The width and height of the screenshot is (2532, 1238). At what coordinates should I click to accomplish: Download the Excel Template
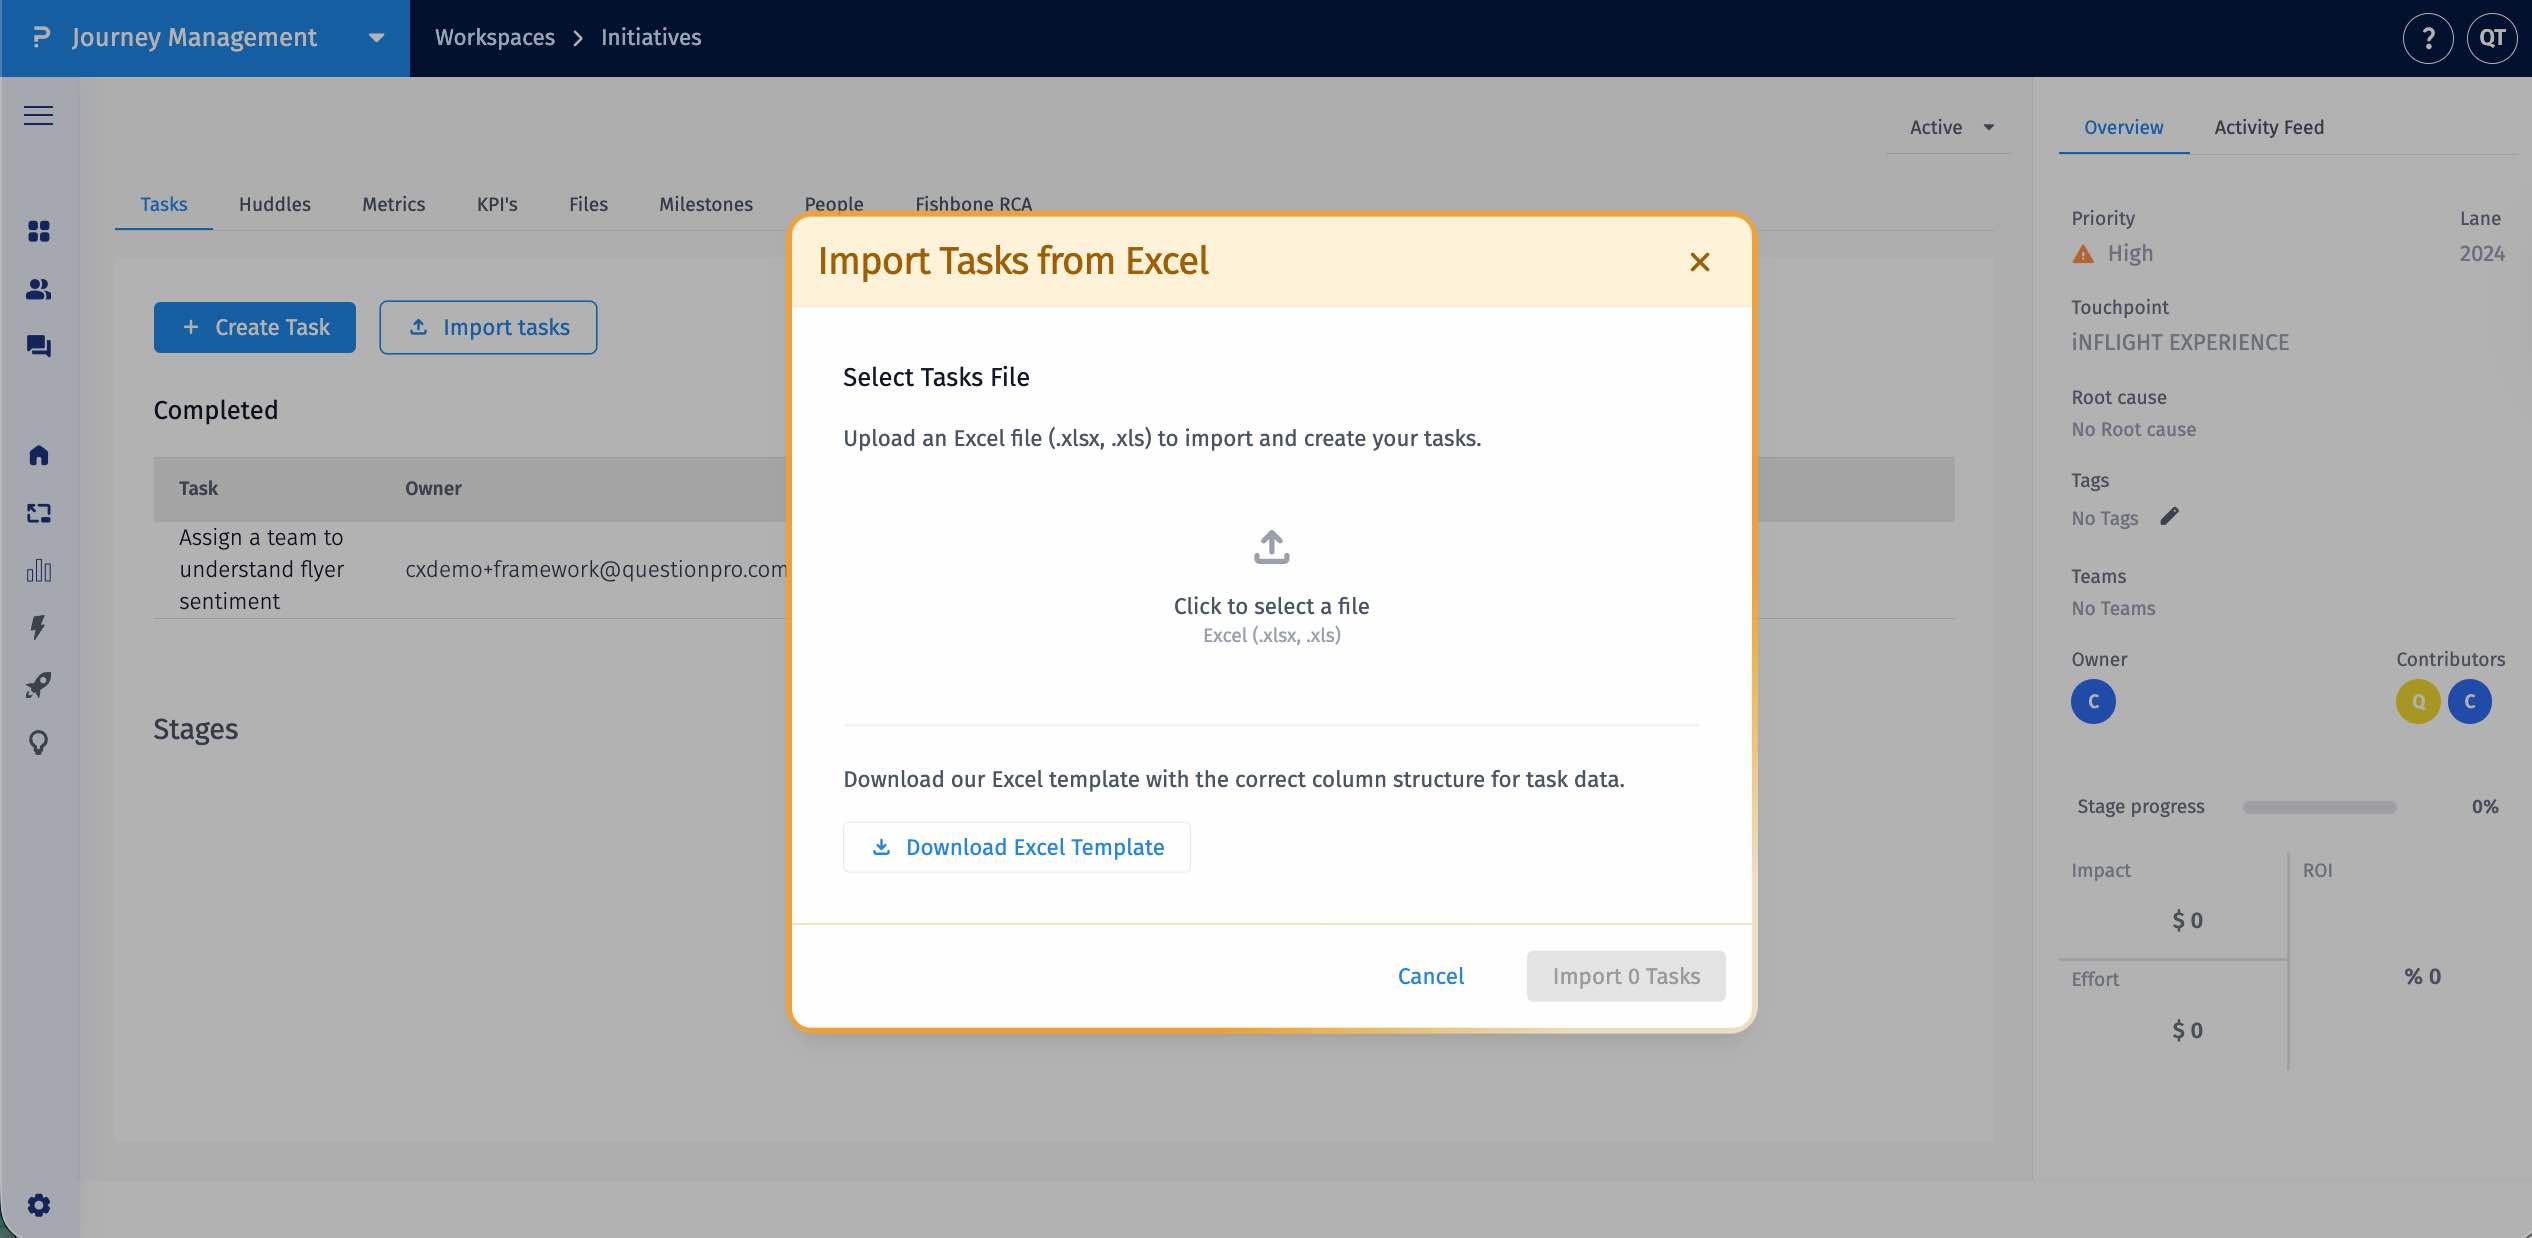click(x=1016, y=847)
